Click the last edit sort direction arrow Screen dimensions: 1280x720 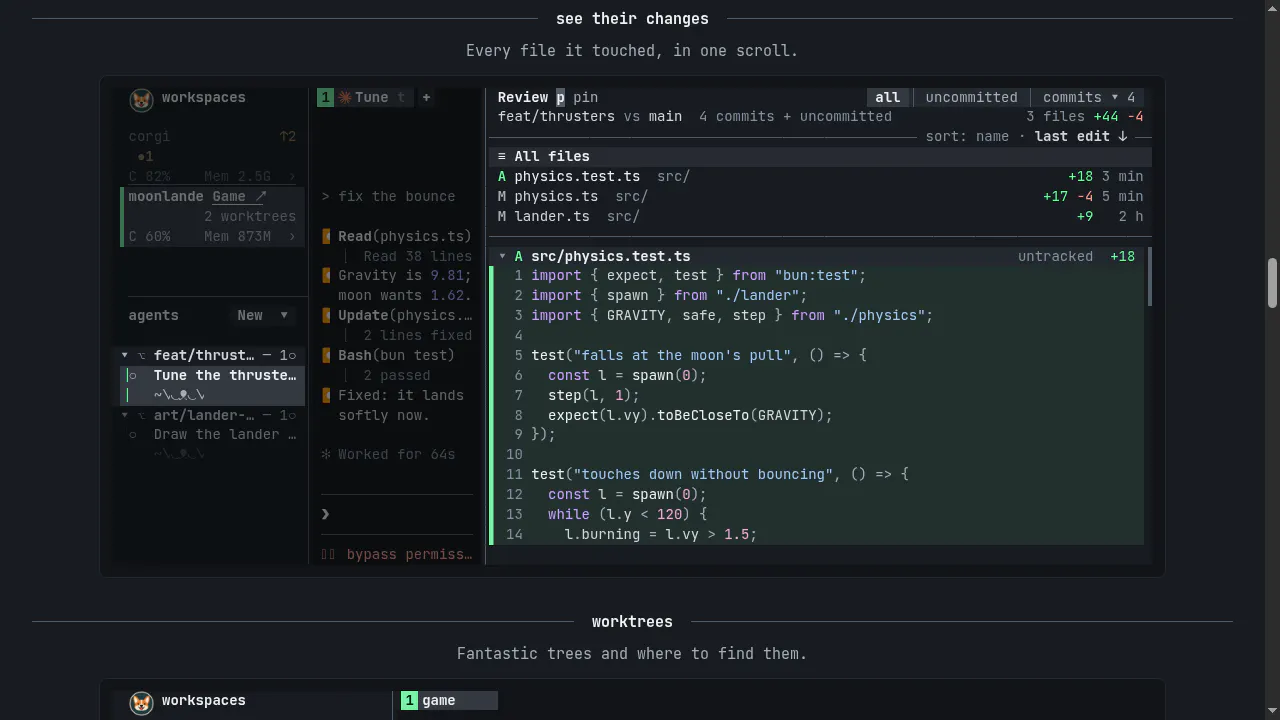click(x=1123, y=136)
